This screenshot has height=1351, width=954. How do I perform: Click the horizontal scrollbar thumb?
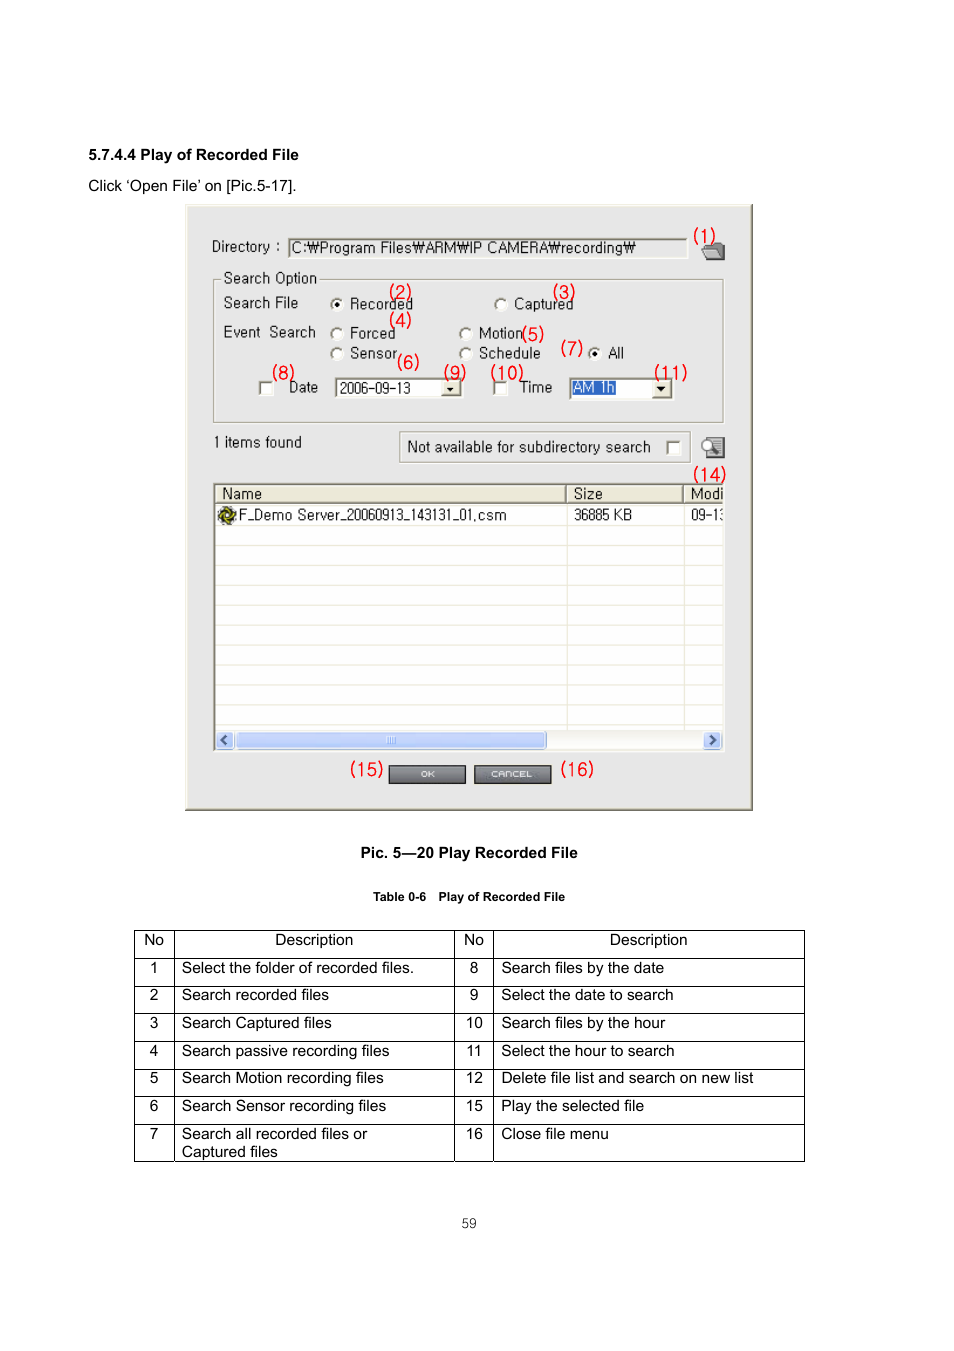(x=391, y=740)
